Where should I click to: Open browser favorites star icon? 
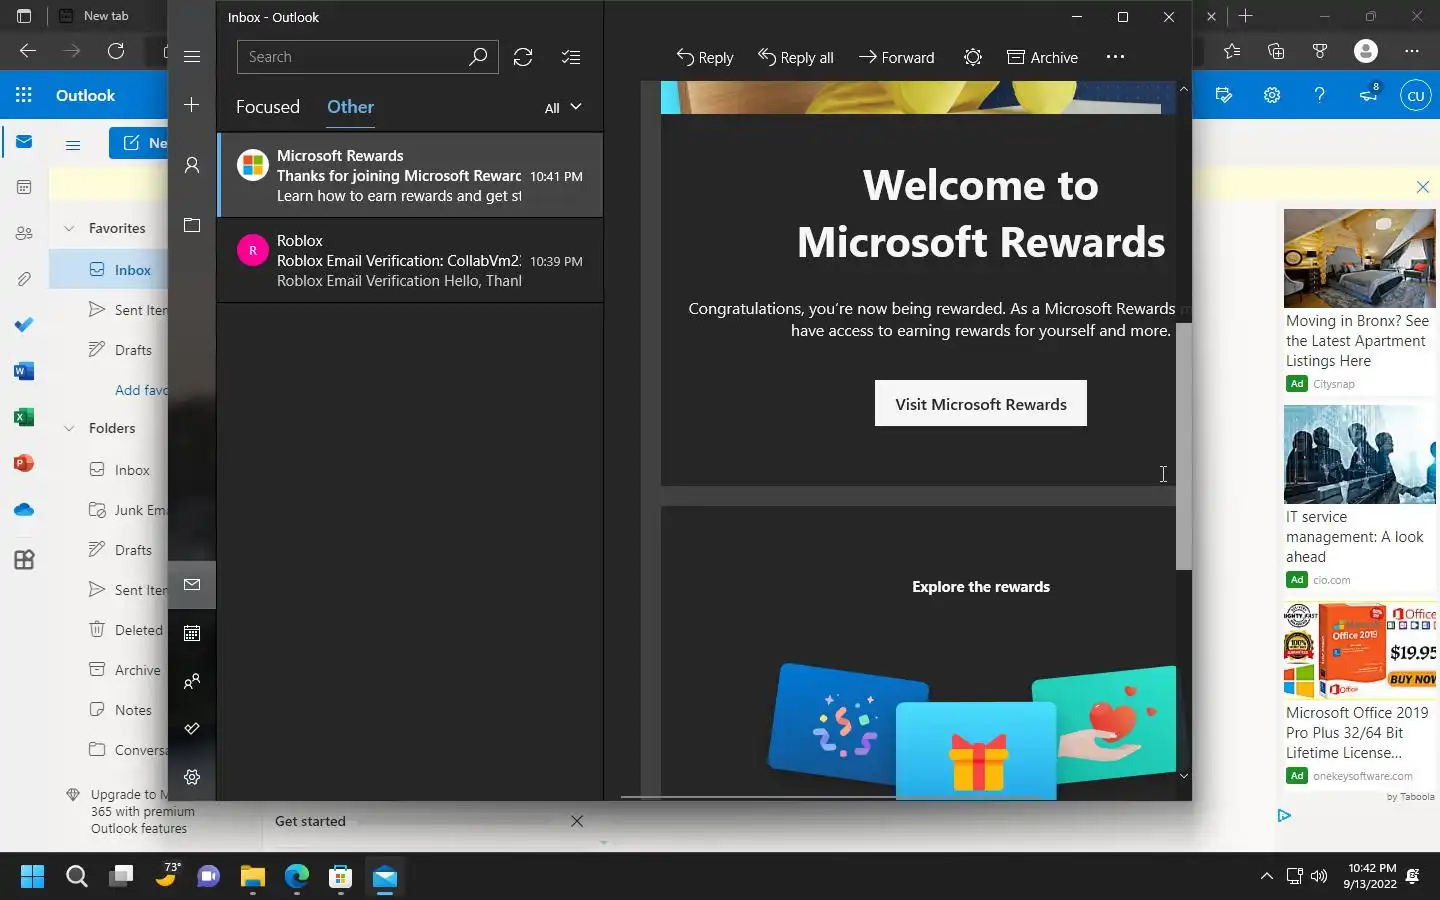click(x=1232, y=51)
